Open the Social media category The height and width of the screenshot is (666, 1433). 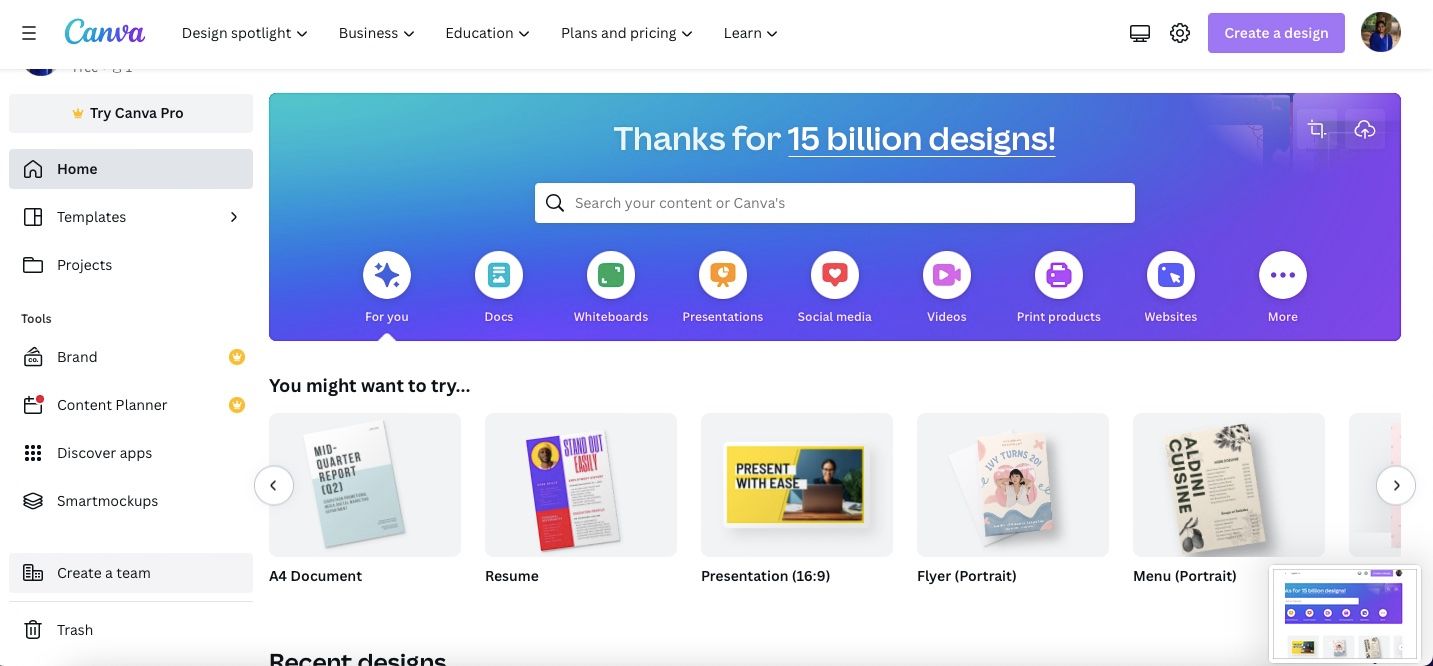(834, 274)
